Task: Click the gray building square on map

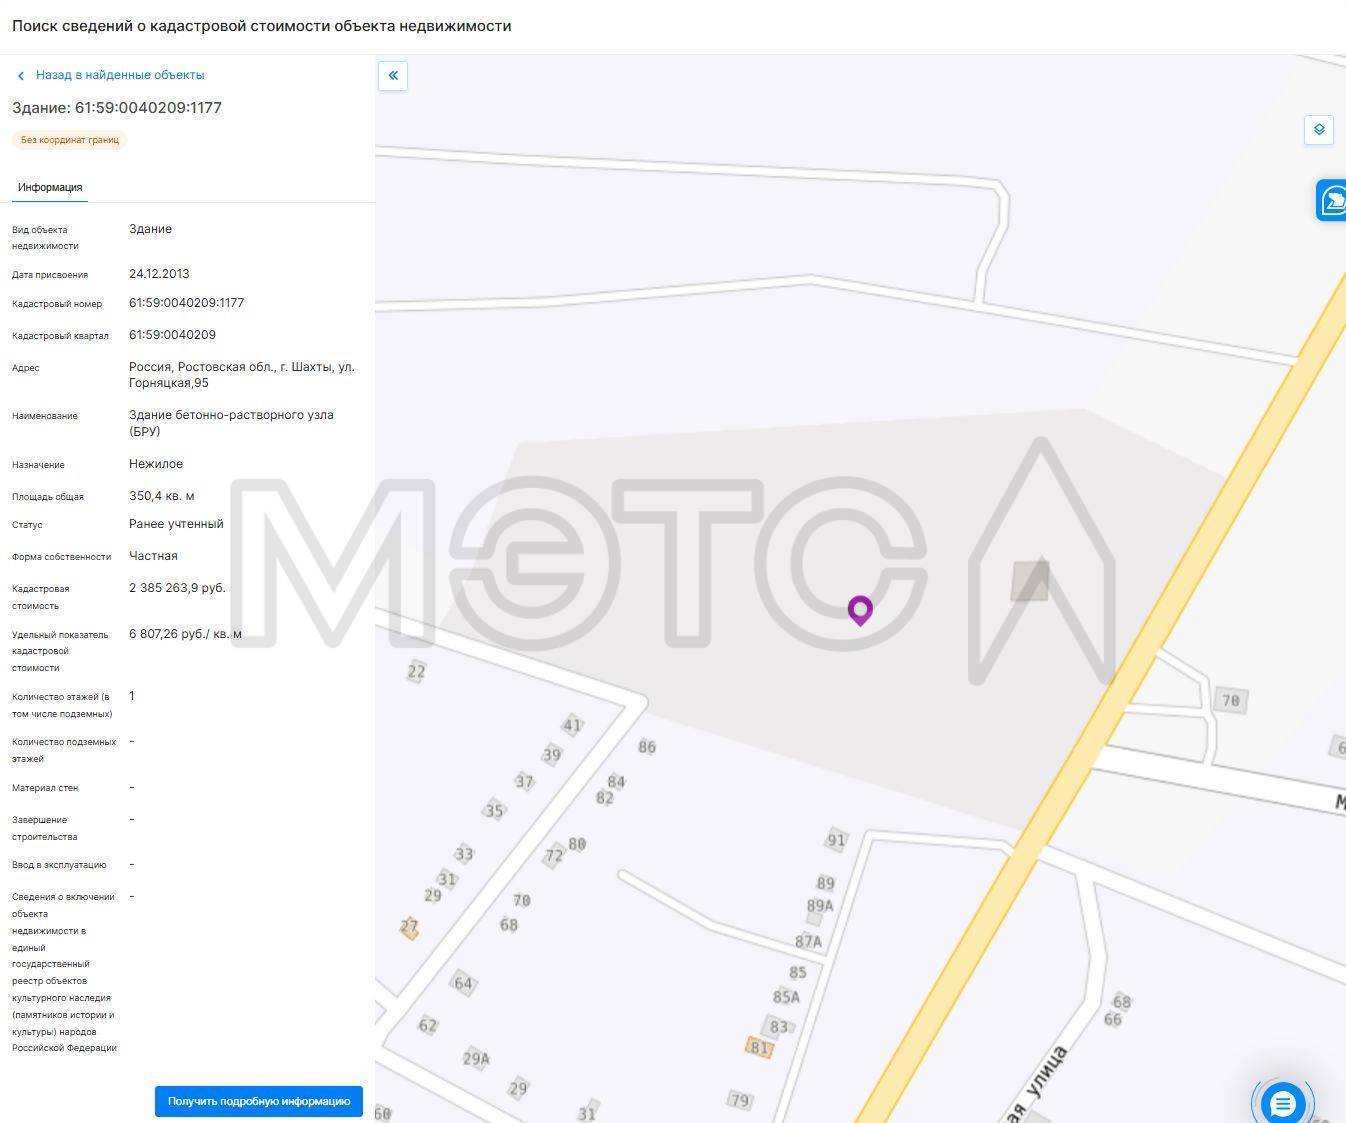Action: point(1030,581)
